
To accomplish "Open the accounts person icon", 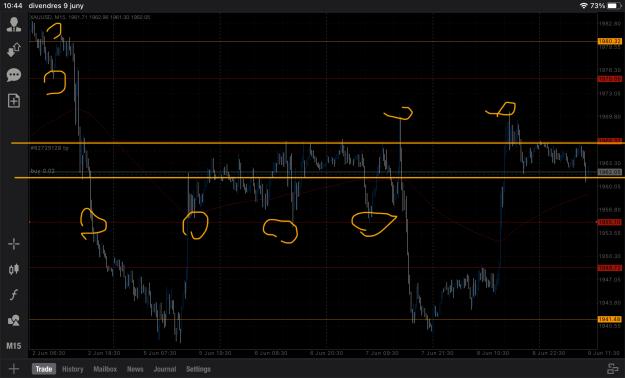I will [x=14, y=25].
